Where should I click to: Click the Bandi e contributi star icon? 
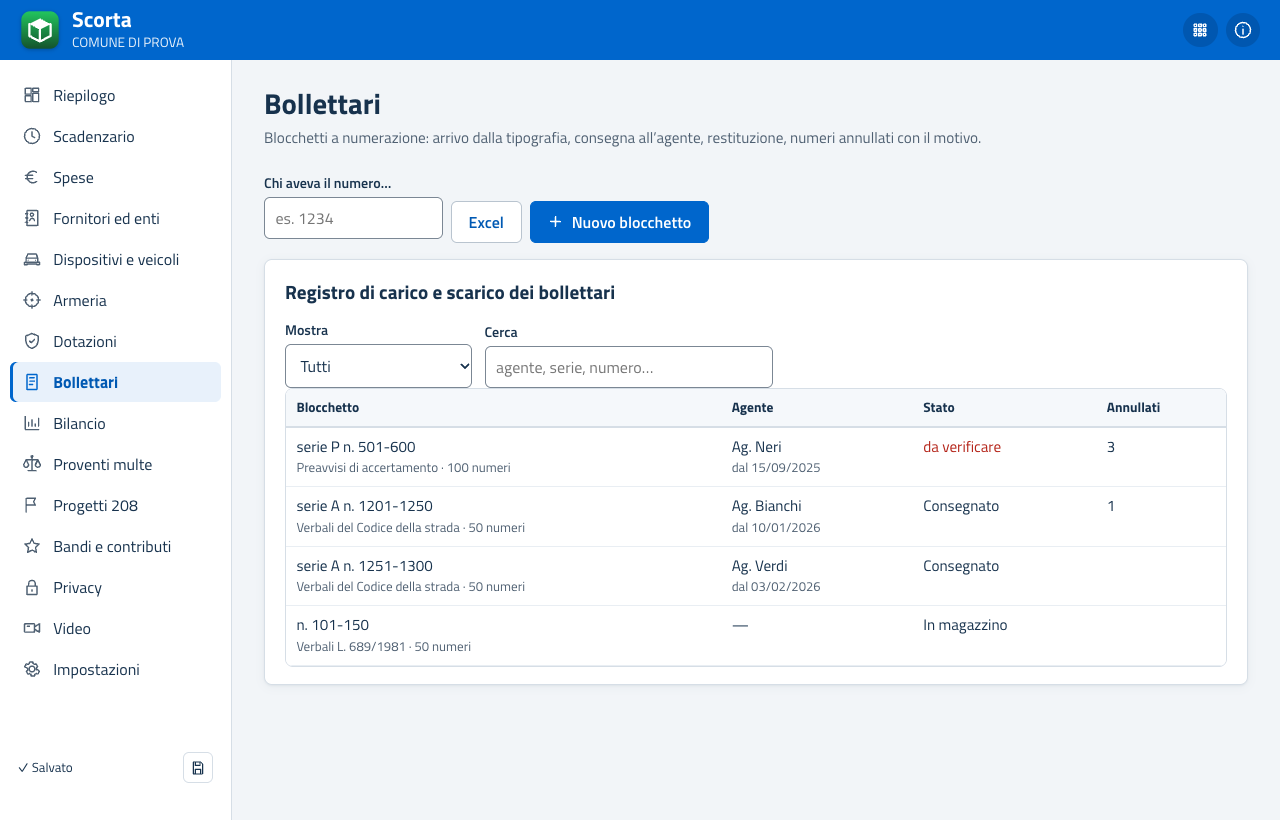tap(32, 547)
